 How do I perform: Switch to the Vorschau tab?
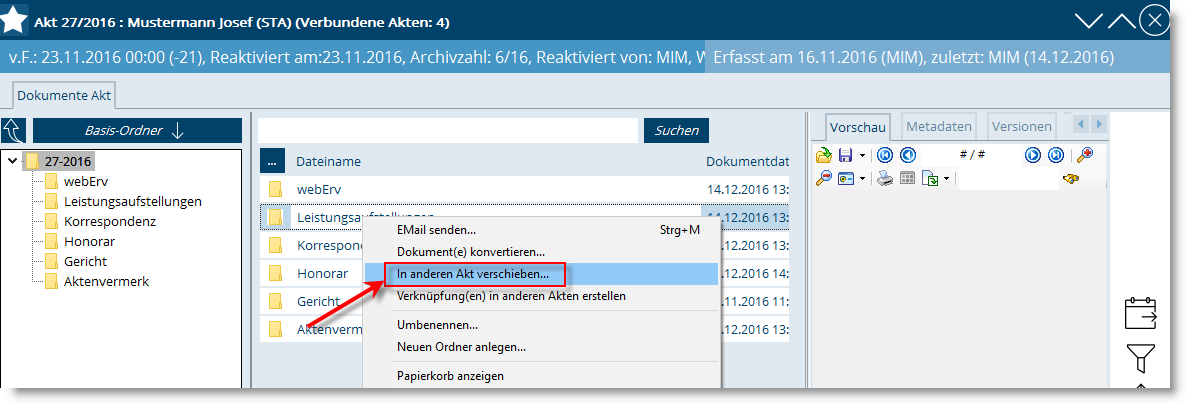pyautogui.click(x=857, y=127)
